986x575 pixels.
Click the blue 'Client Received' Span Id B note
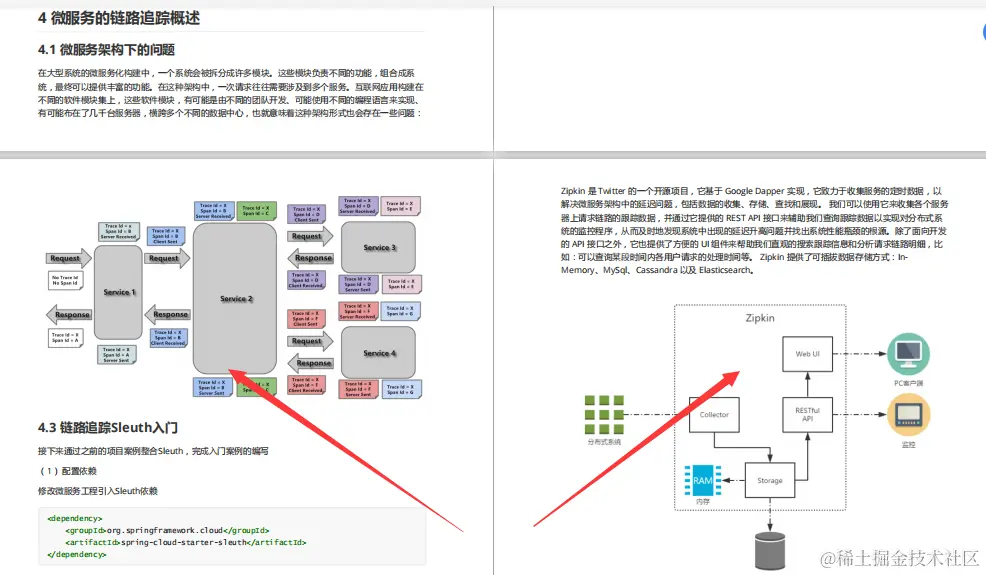coord(168,338)
